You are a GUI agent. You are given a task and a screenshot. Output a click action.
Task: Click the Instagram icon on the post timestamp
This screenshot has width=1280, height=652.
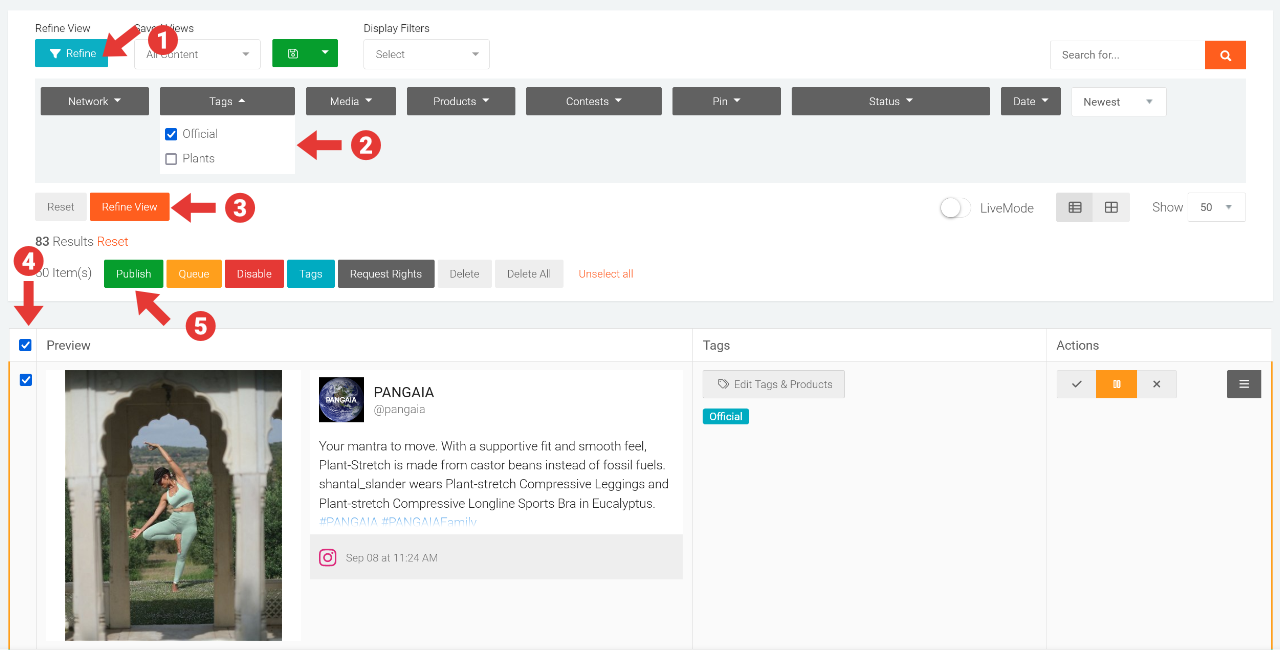pos(327,557)
